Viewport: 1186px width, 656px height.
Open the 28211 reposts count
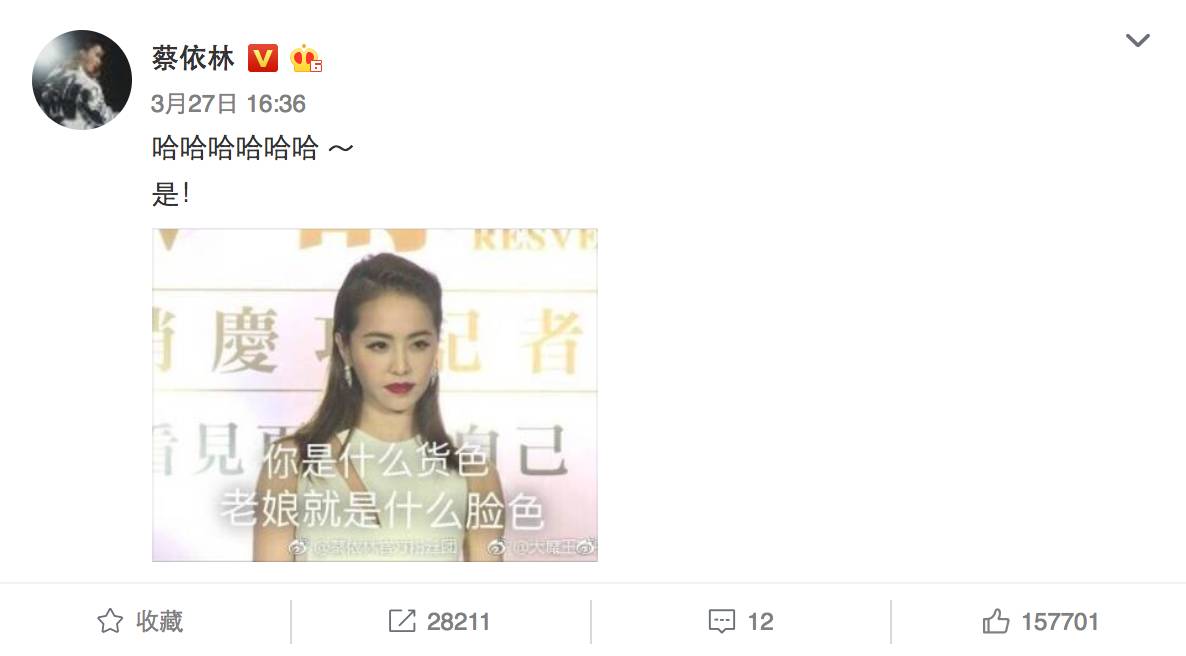click(x=458, y=622)
